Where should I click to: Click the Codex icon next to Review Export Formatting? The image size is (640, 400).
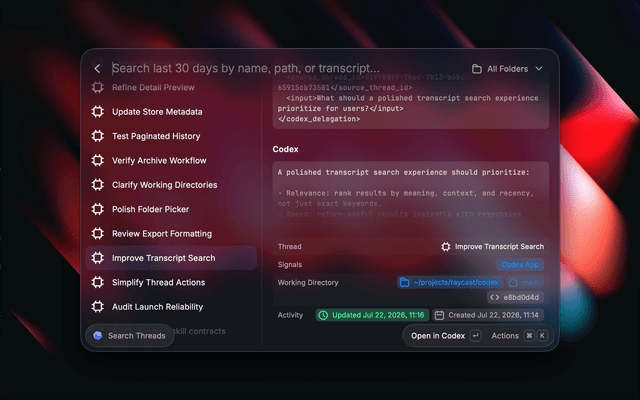tap(98, 233)
